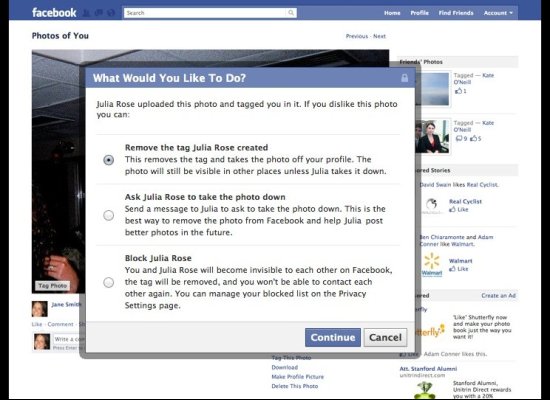Open messages icon in header
550x400 pixels.
tap(99, 13)
